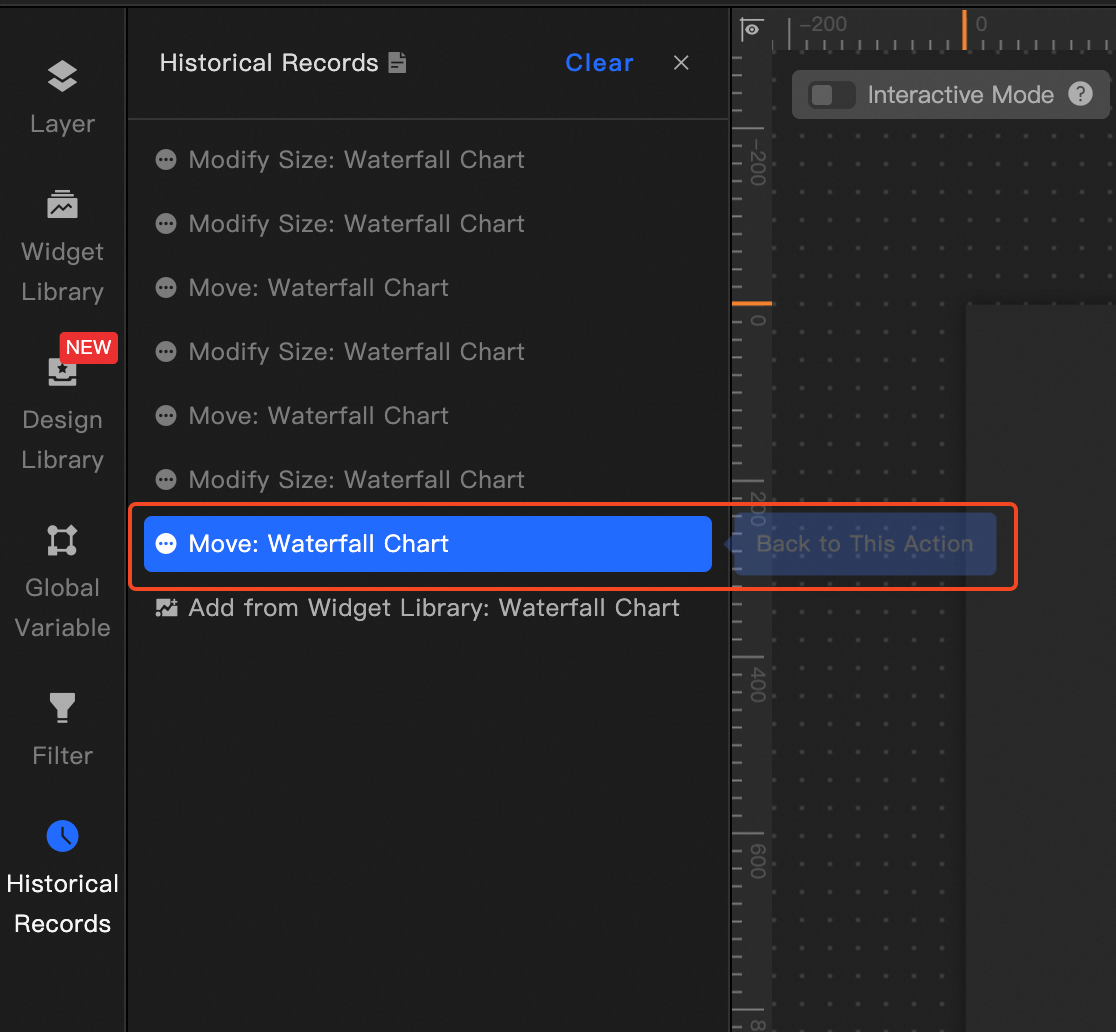Click the widget icon beside Add from Widget Library record
The height and width of the screenshot is (1032, 1116).
167,608
